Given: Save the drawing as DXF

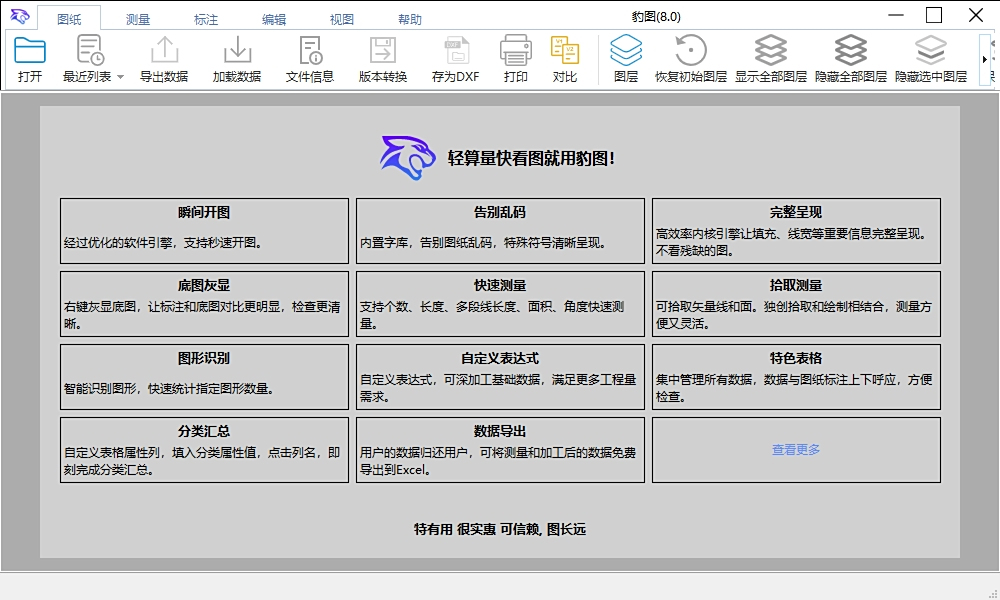Looking at the screenshot, I should click(x=456, y=58).
